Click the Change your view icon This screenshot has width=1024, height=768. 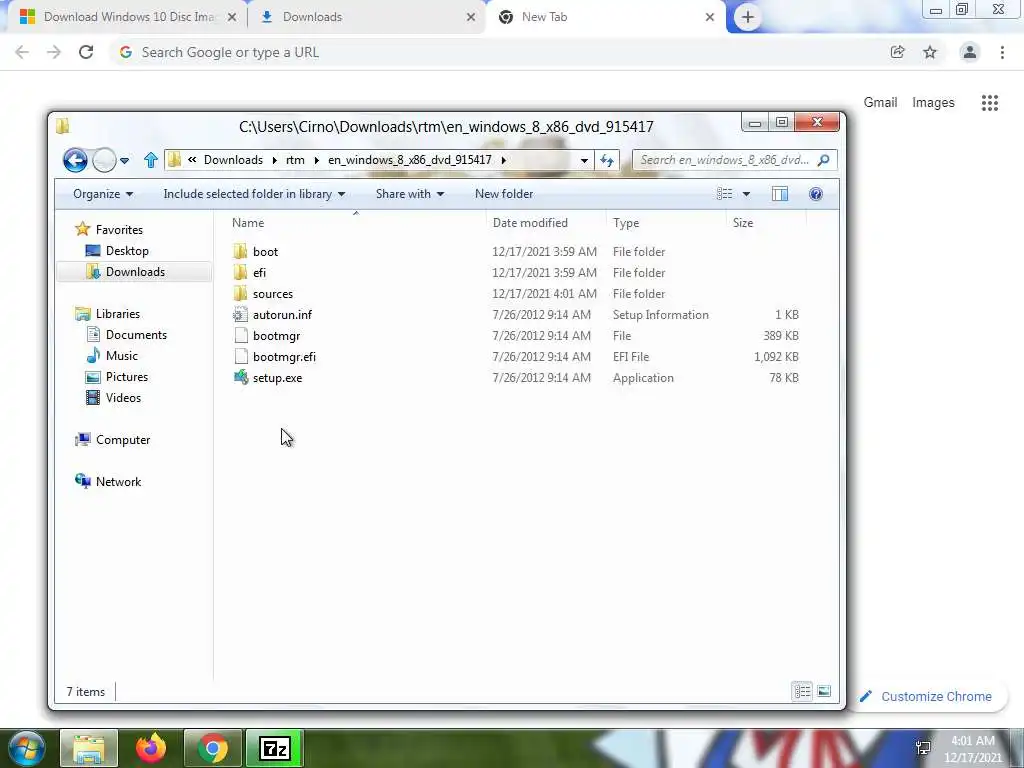click(x=724, y=194)
